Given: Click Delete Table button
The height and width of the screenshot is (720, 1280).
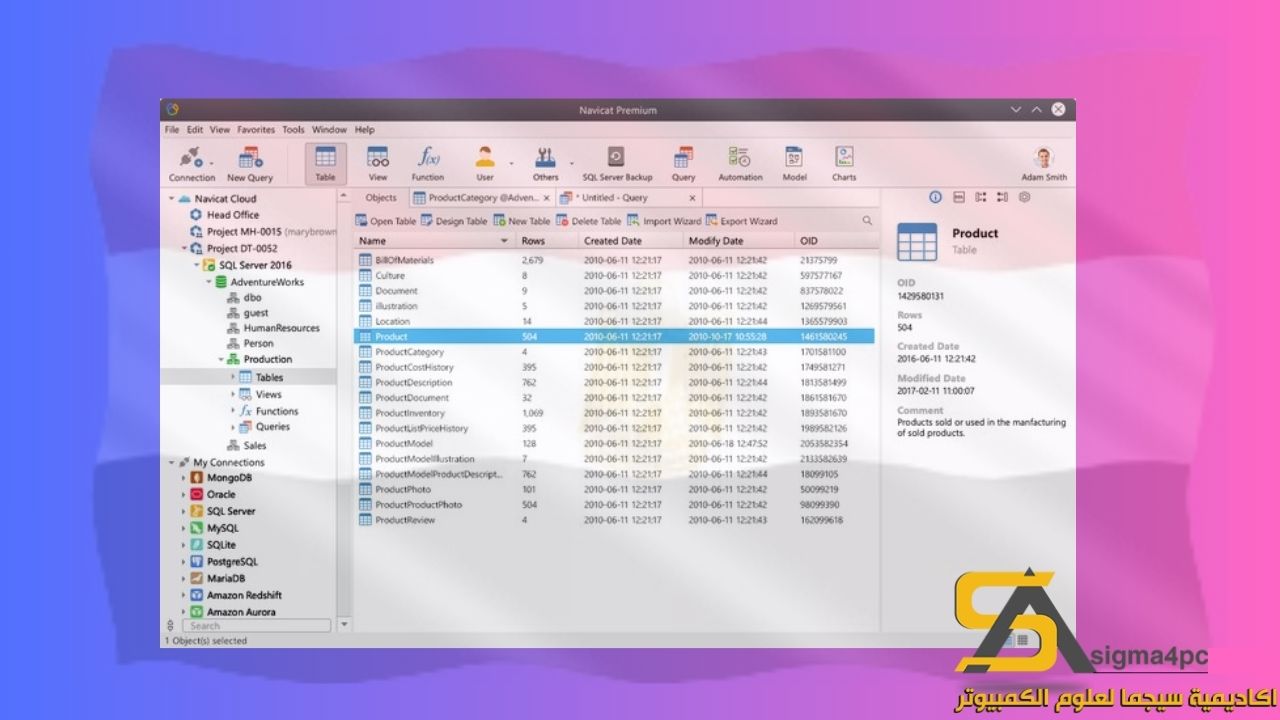Looking at the screenshot, I should 589,221.
